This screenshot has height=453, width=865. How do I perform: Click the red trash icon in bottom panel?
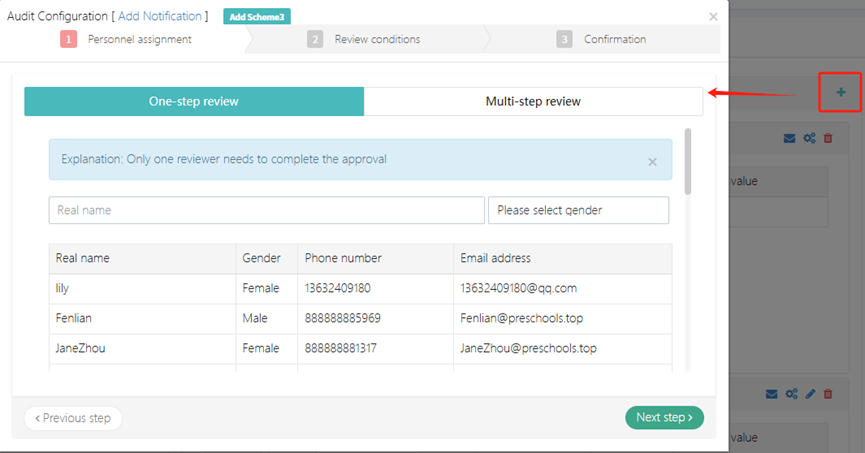(827, 394)
